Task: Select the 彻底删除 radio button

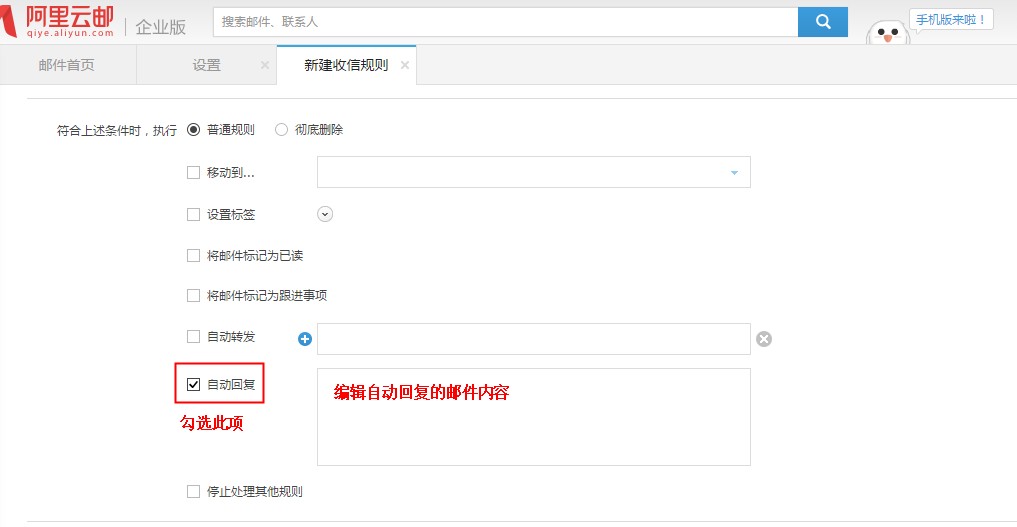Action: [281, 129]
